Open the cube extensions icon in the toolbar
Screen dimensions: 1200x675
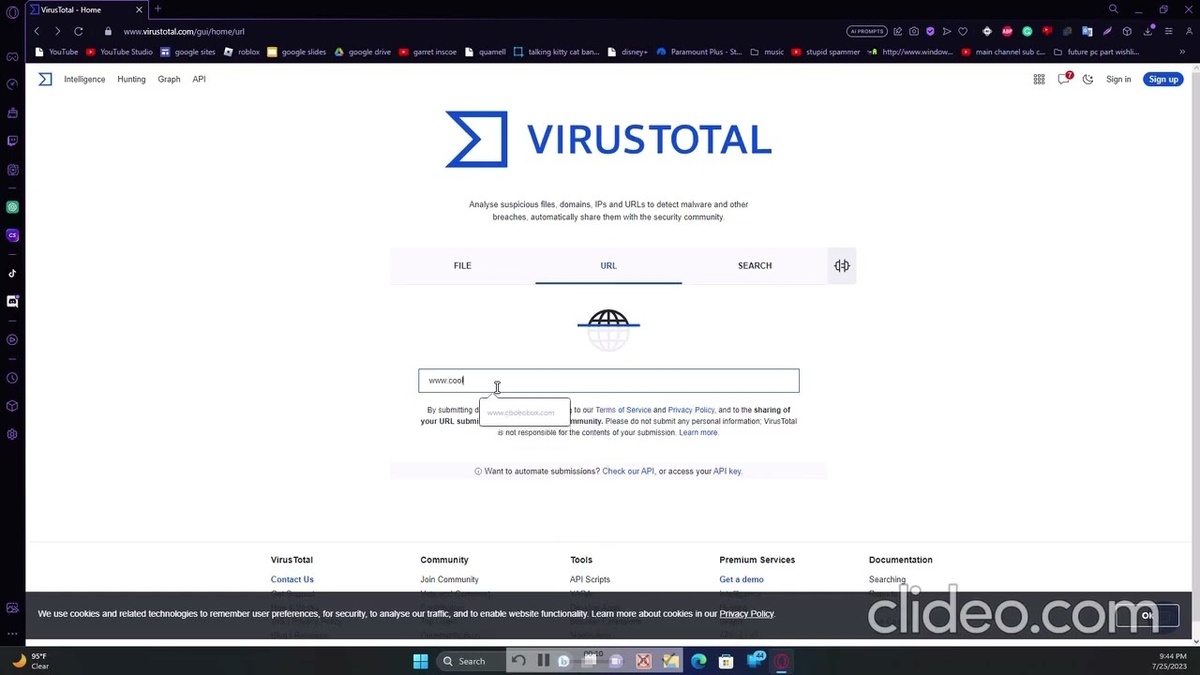[x=1127, y=31]
